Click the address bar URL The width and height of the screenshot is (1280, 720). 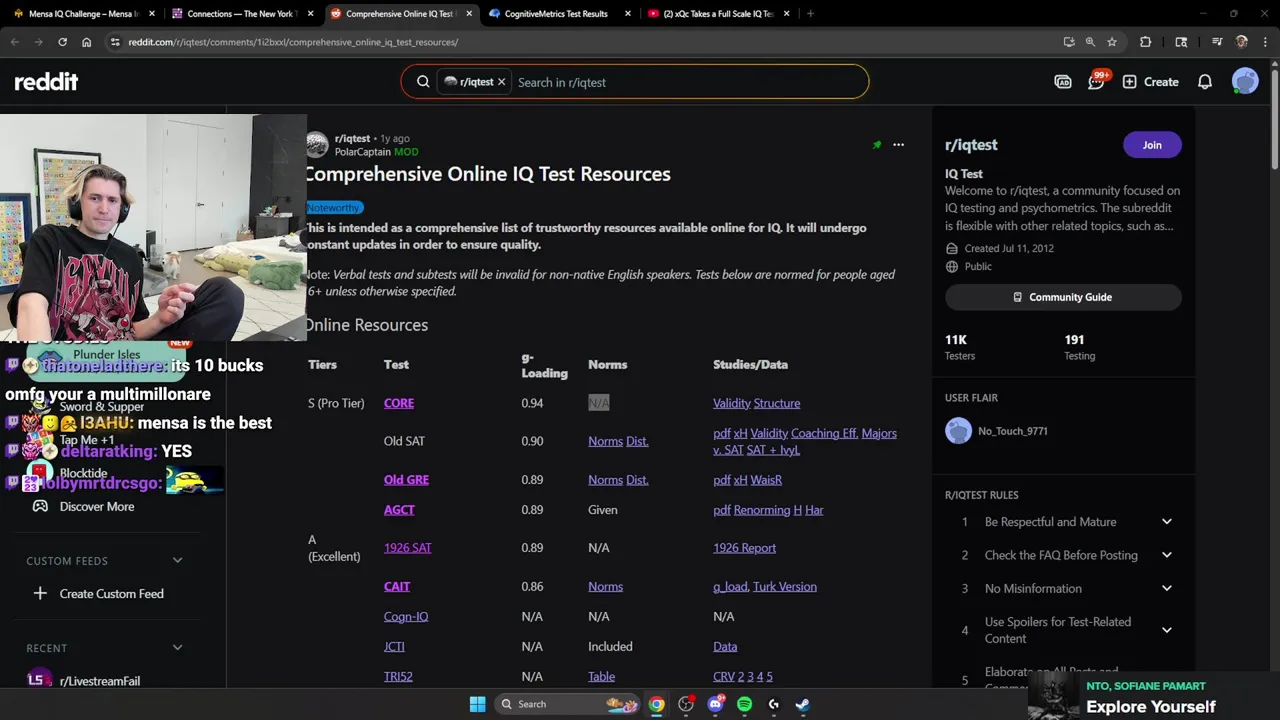pyautogui.click(x=293, y=42)
